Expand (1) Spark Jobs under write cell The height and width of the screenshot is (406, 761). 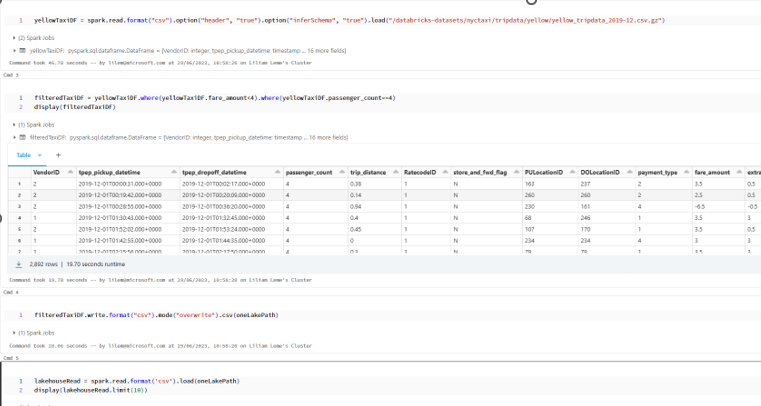(x=15, y=333)
